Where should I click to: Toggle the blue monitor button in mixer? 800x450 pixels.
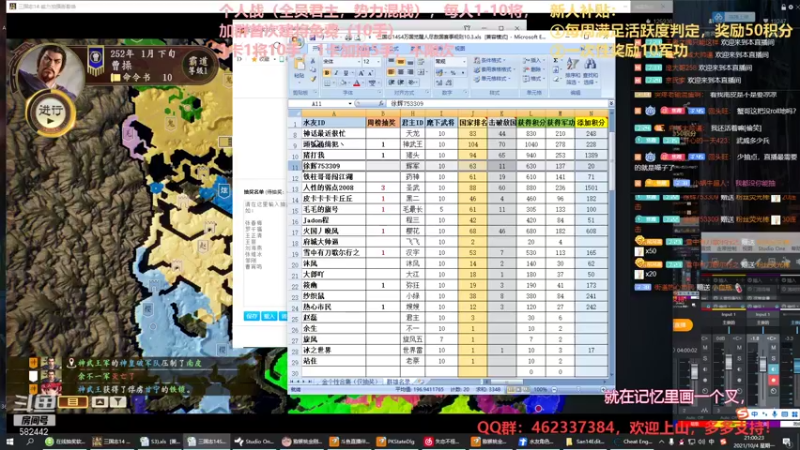773,369
